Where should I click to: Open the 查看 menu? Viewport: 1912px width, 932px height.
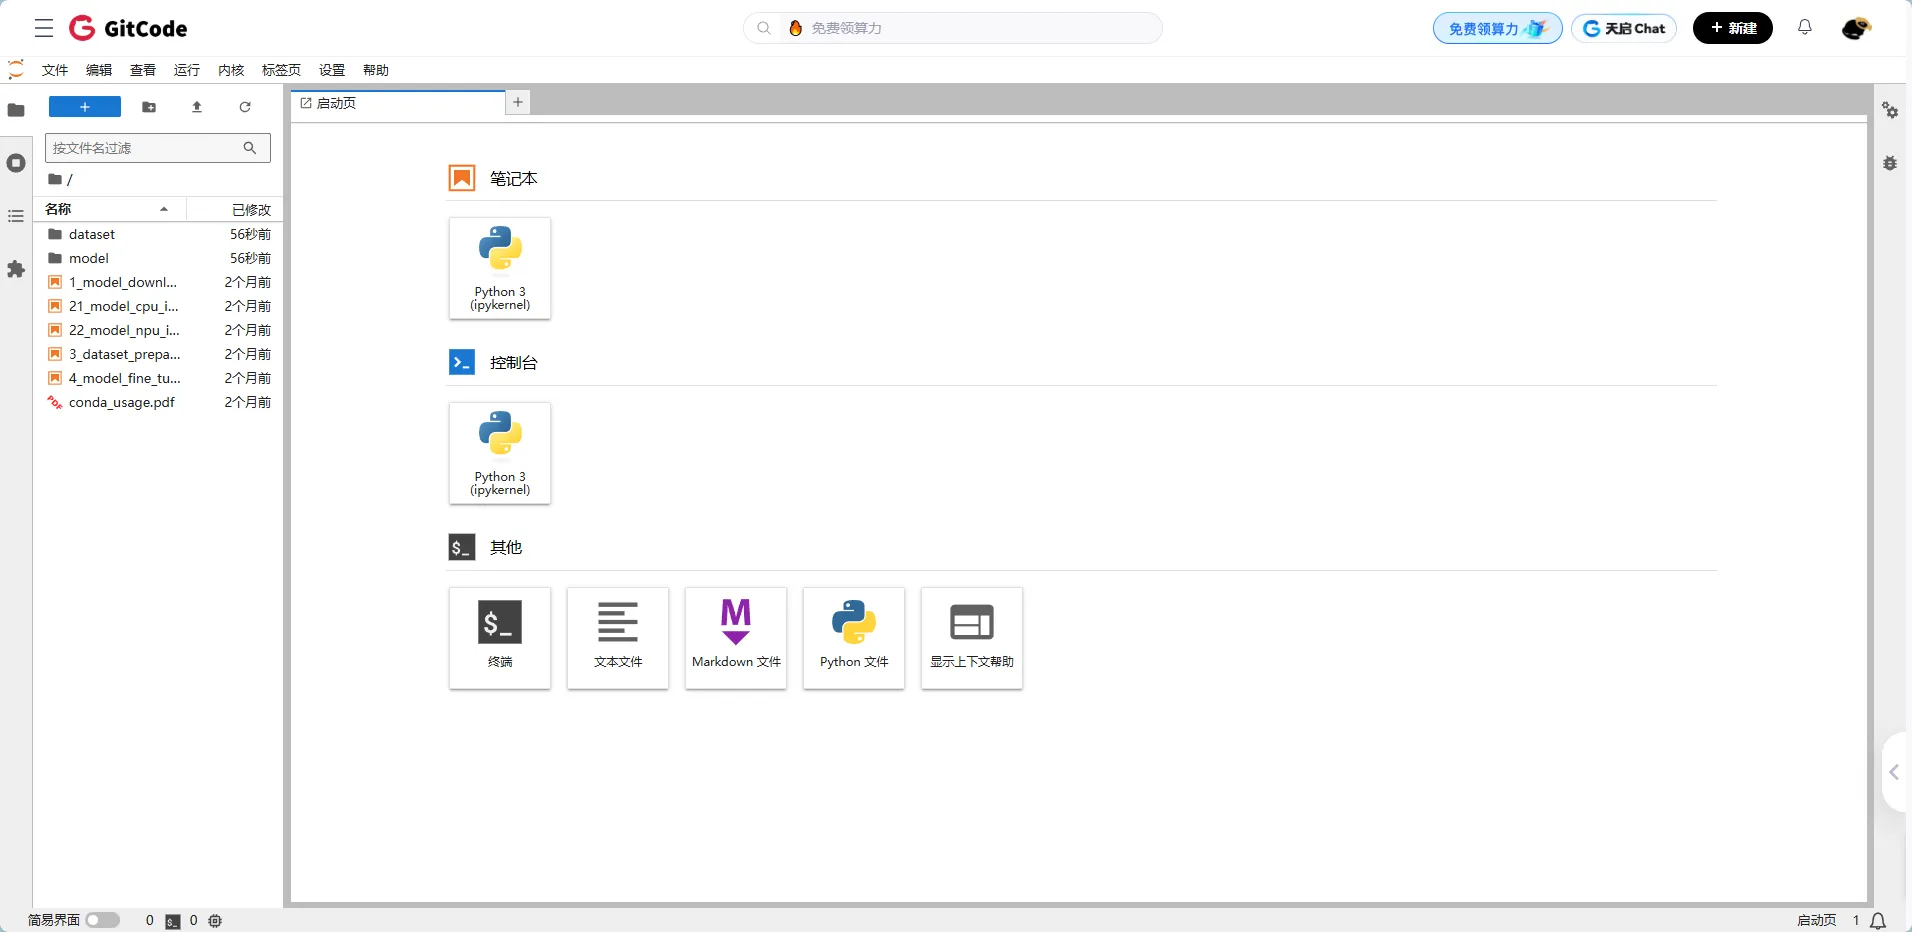[x=143, y=70]
